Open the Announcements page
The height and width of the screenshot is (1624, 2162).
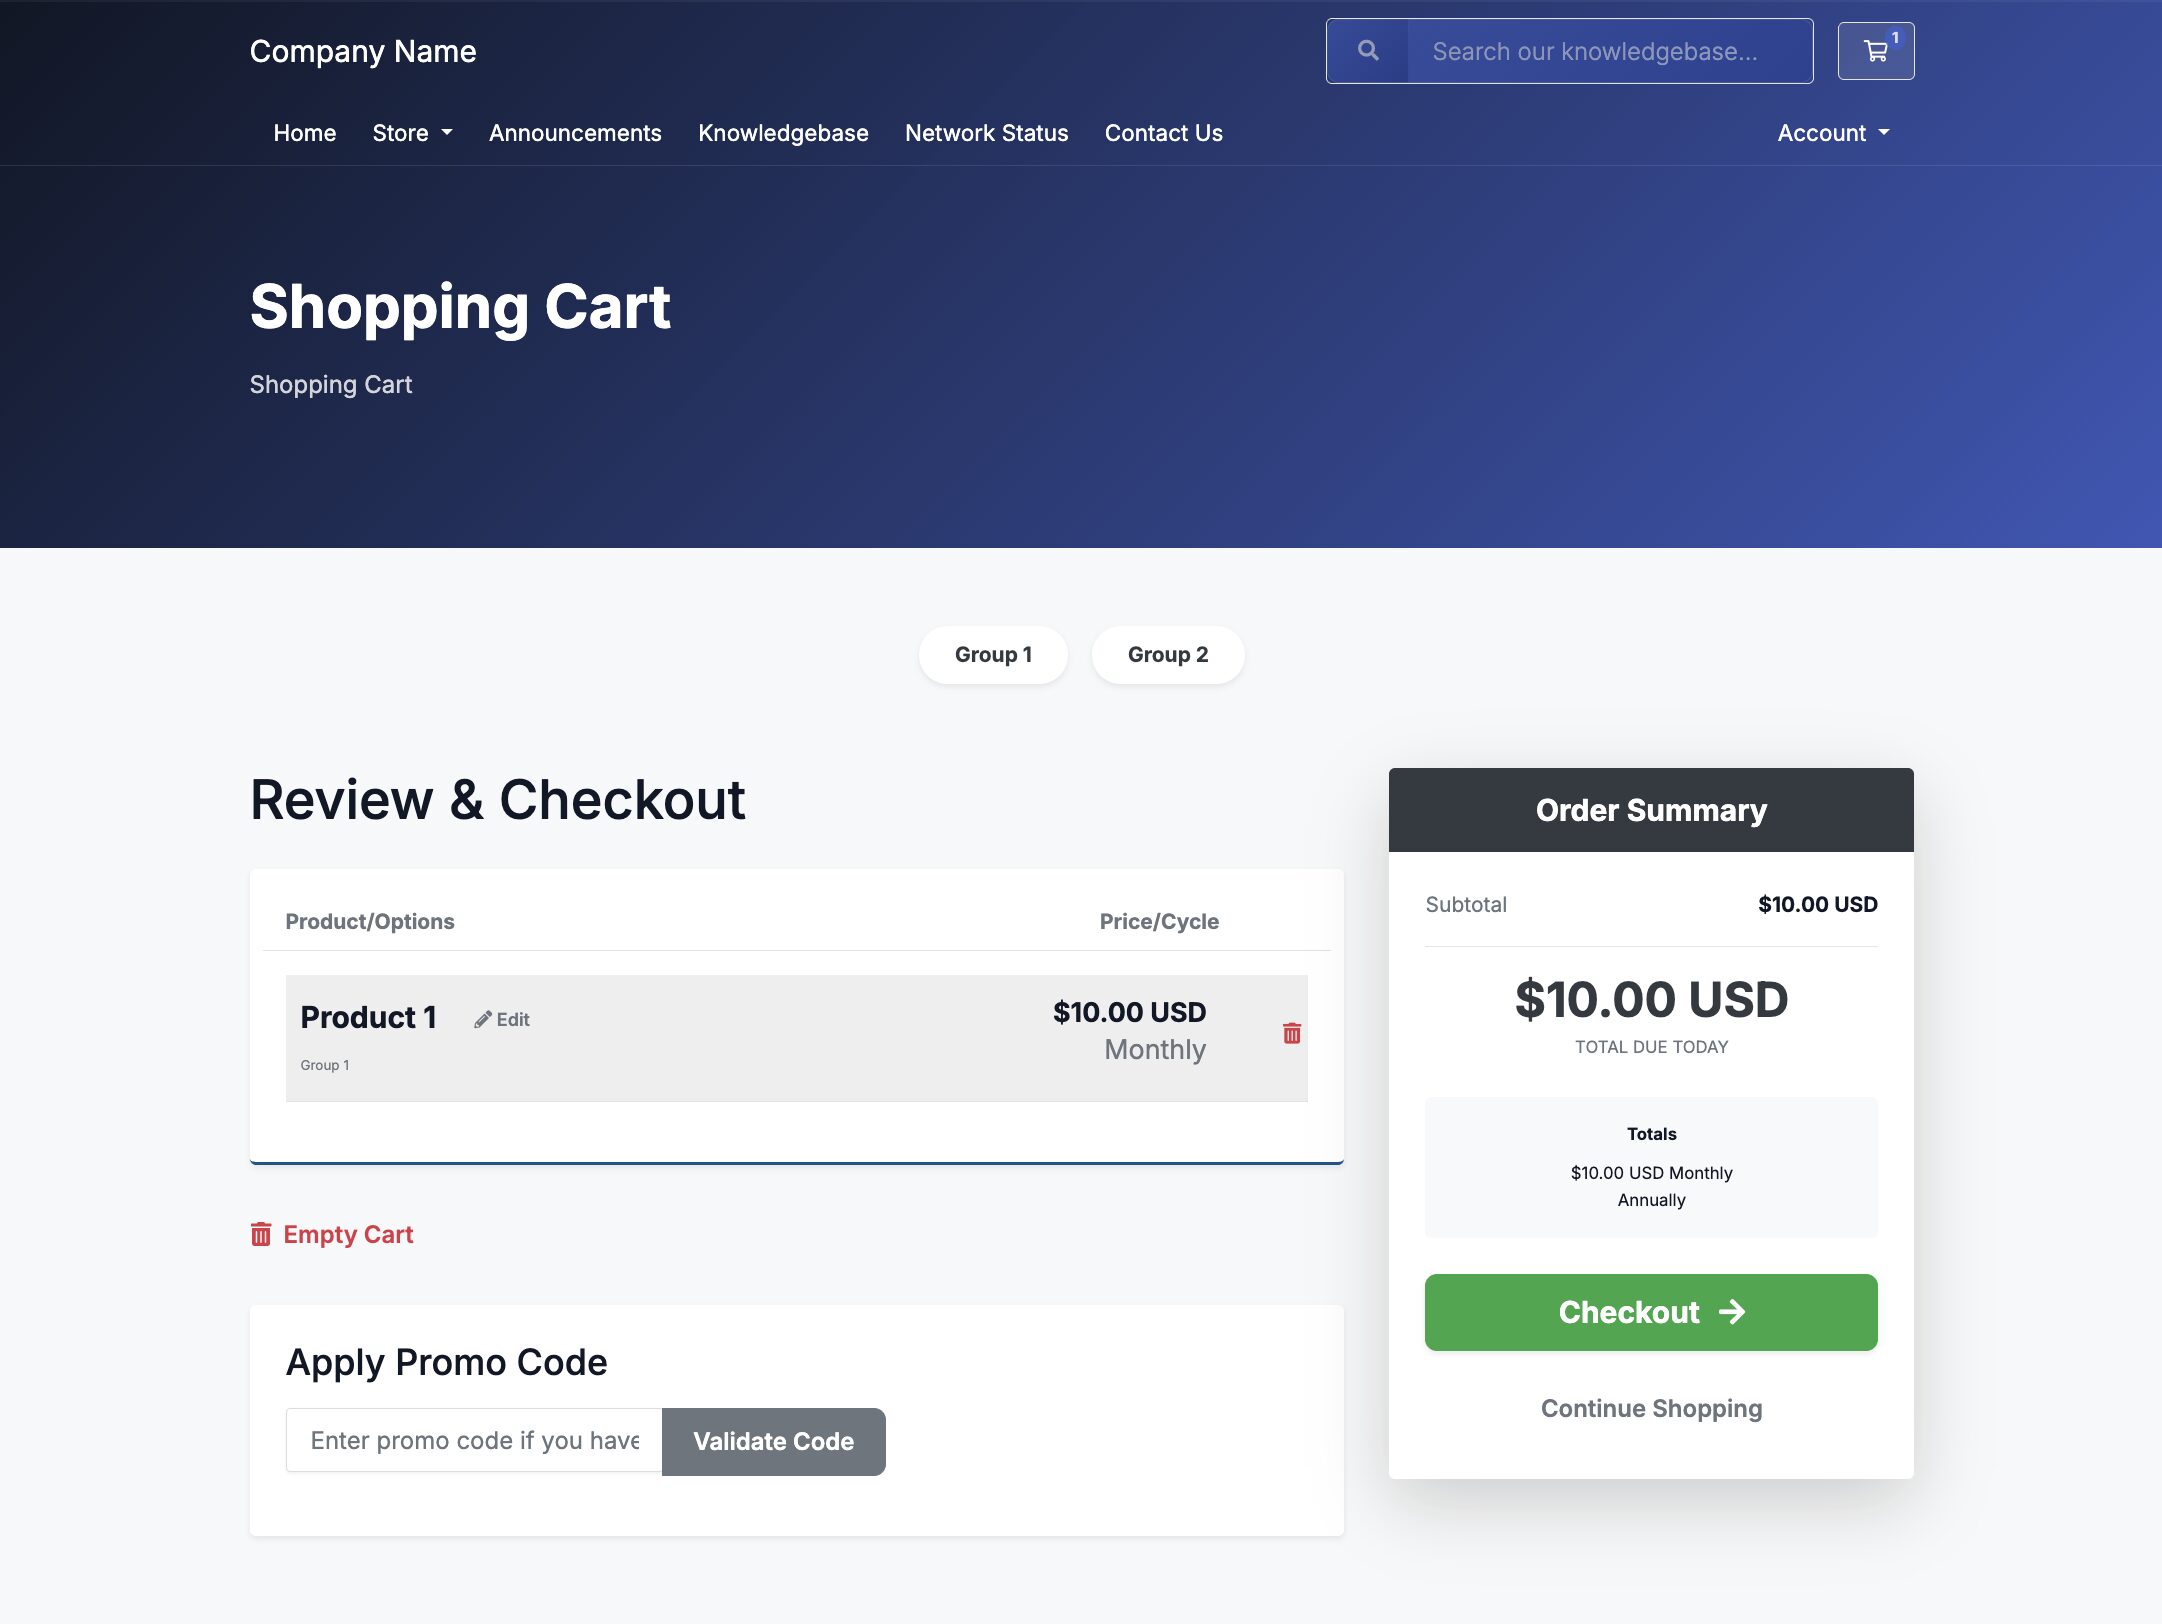tap(575, 133)
